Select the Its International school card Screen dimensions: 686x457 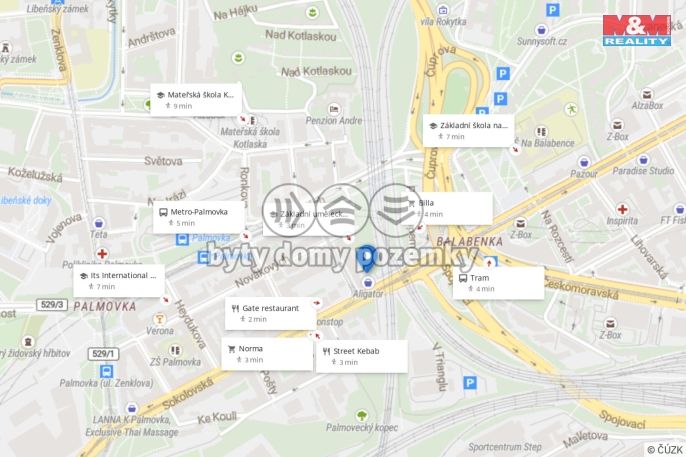(x=119, y=281)
